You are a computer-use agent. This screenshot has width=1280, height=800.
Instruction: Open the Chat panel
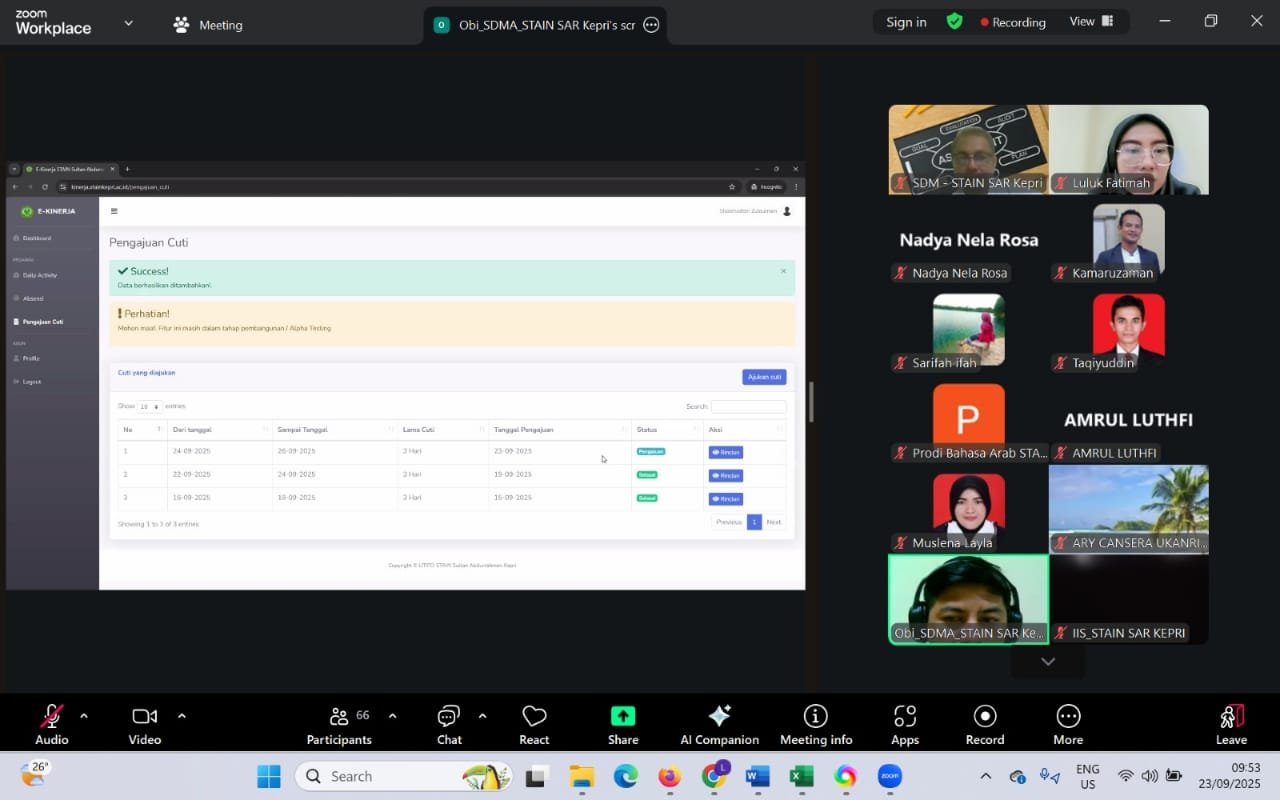pos(449,724)
